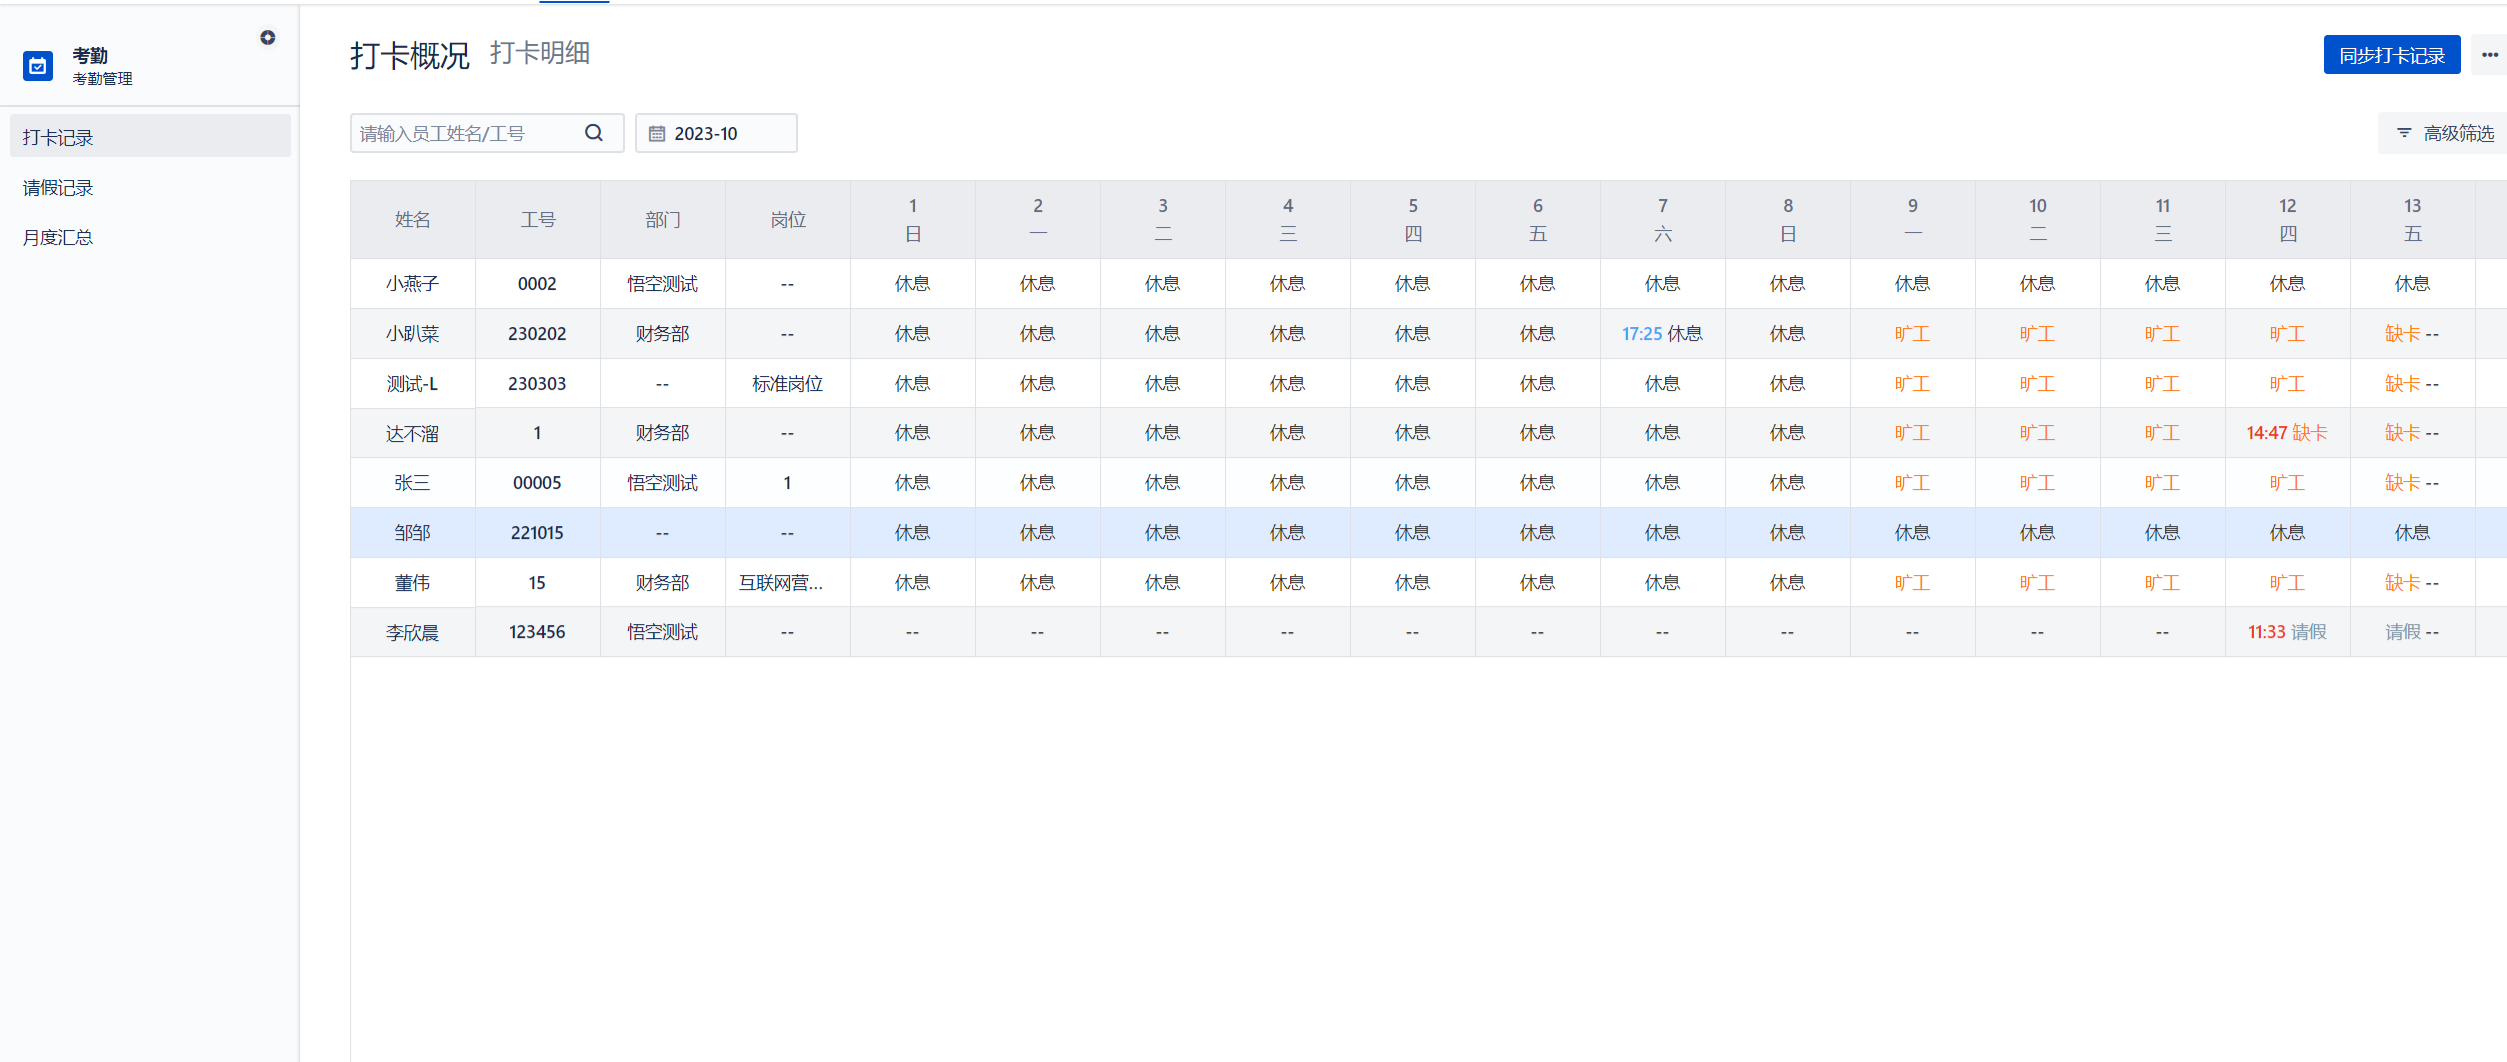The height and width of the screenshot is (1062, 2507).
Task: Open the ellipsis more-options menu at top right
Action: (2488, 54)
